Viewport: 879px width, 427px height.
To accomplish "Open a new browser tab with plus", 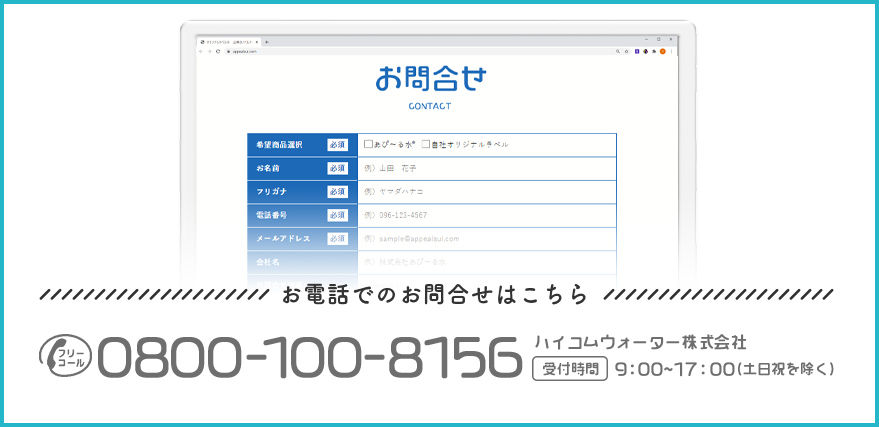I will point(267,42).
